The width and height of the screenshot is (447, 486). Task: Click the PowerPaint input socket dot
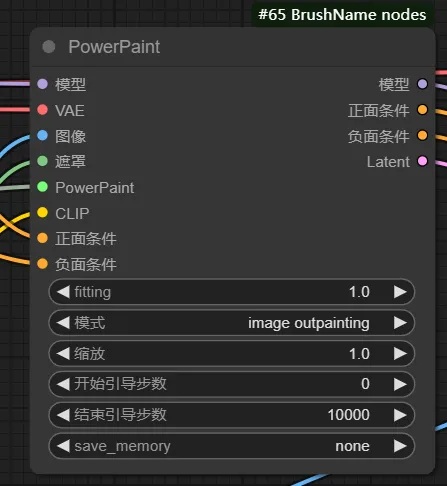pos(42,187)
